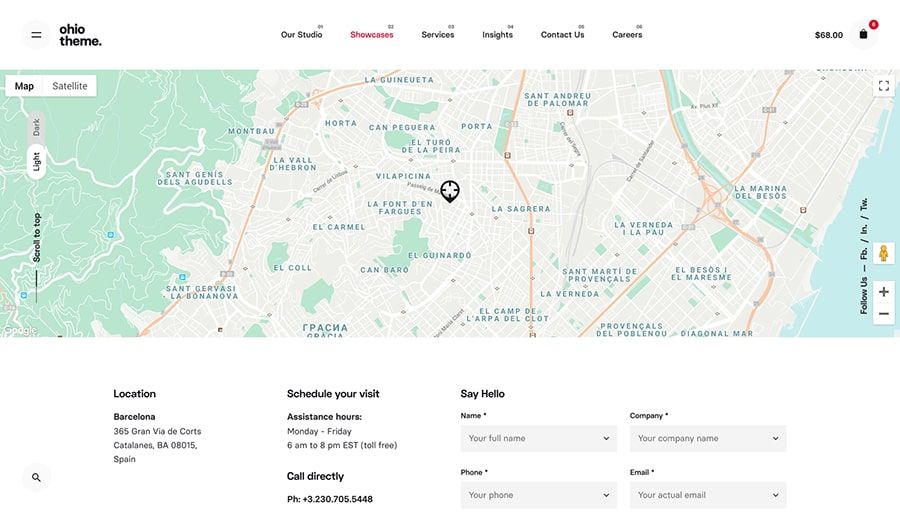Zoom in on the map
The width and height of the screenshot is (900, 514).
[883, 292]
